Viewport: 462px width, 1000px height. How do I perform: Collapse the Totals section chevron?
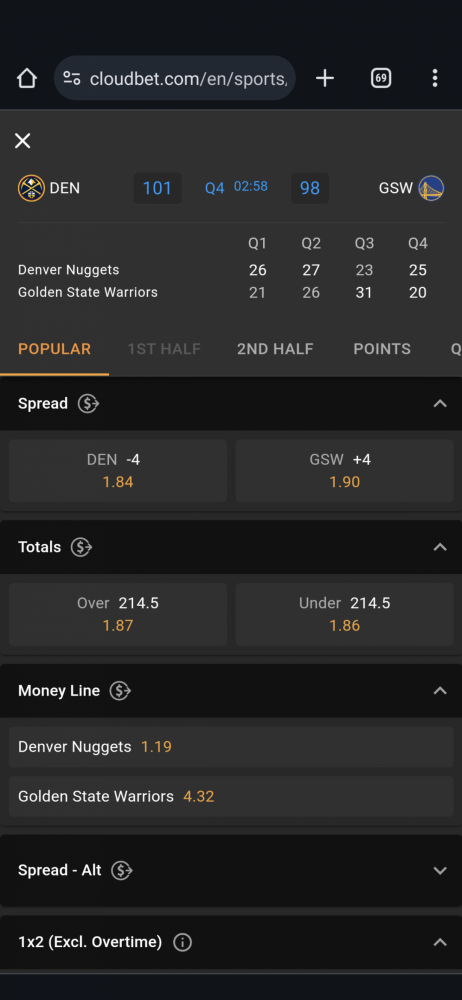point(440,547)
